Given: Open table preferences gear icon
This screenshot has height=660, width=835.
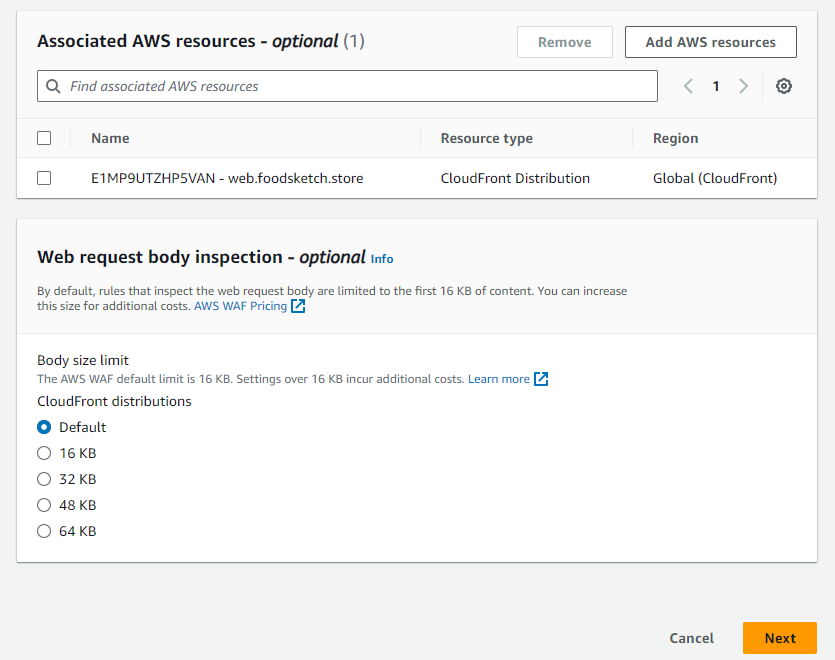Looking at the screenshot, I should tap(784, 86).
